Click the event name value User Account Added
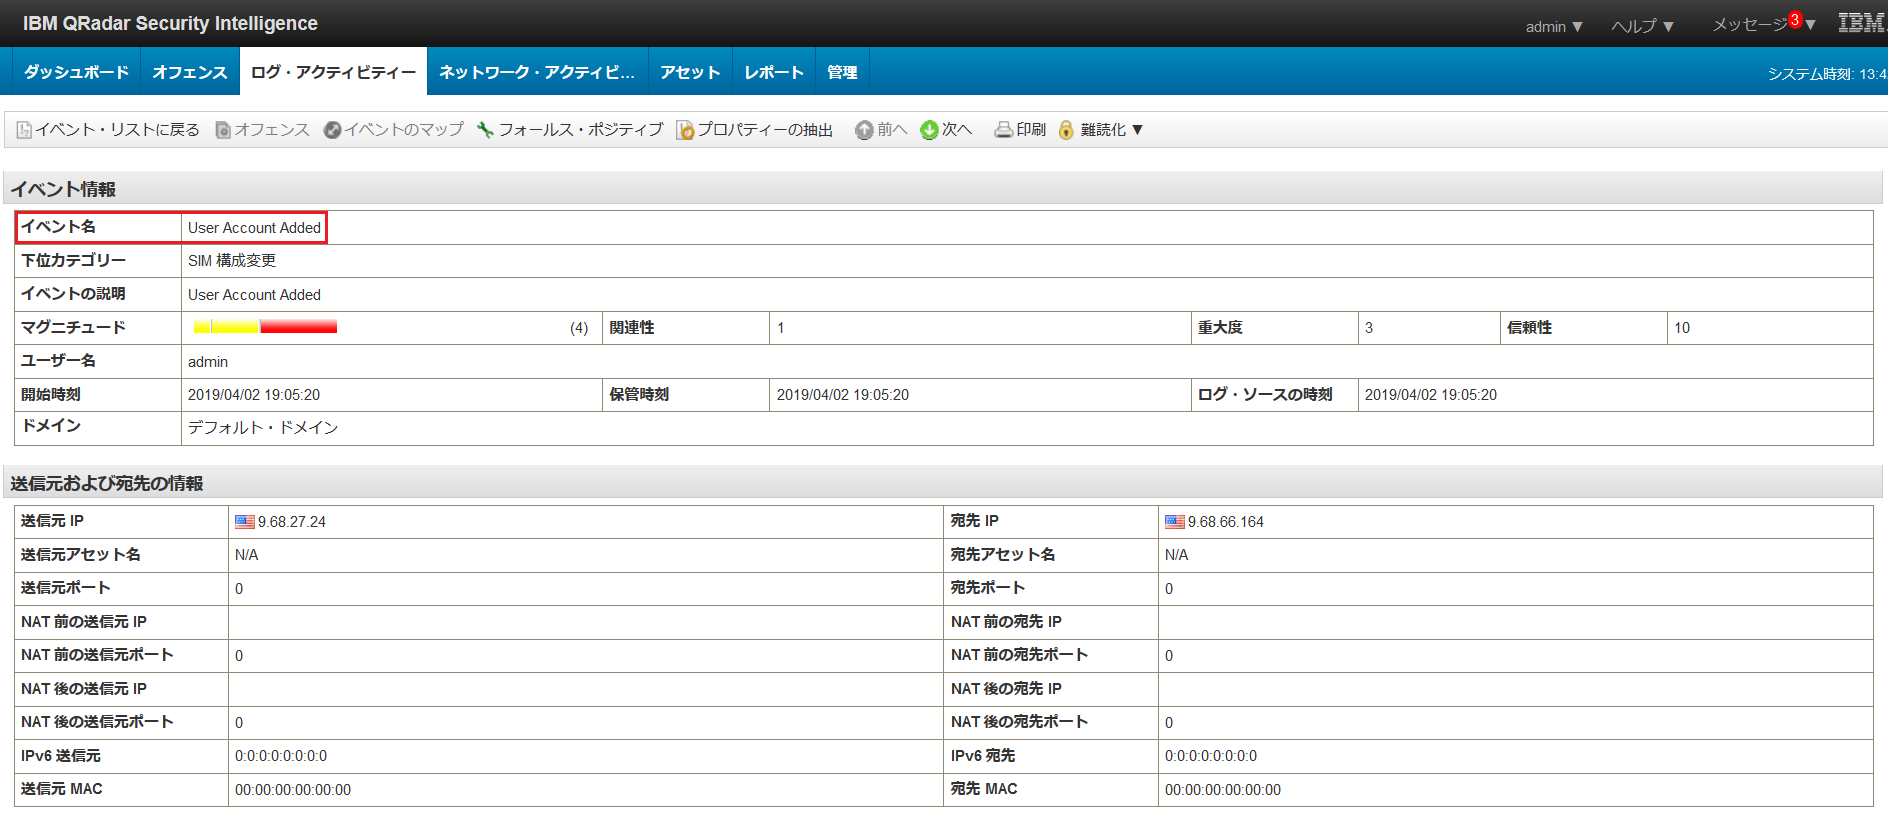Viewport: 1888px width, 816px height. pyautogui.click(x=254, y=228)
